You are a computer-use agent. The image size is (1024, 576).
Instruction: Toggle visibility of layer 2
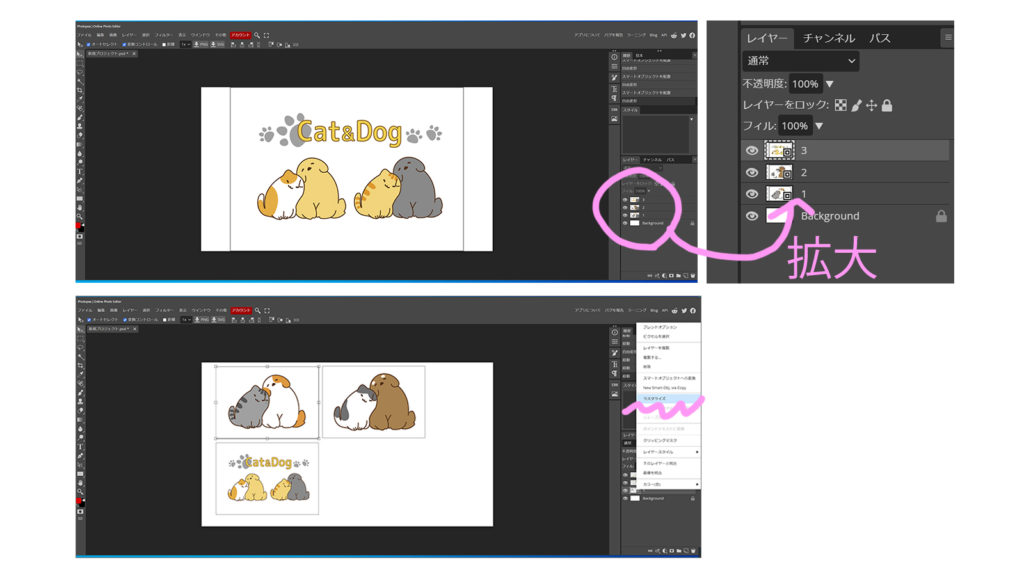click(x=752, y=172)
